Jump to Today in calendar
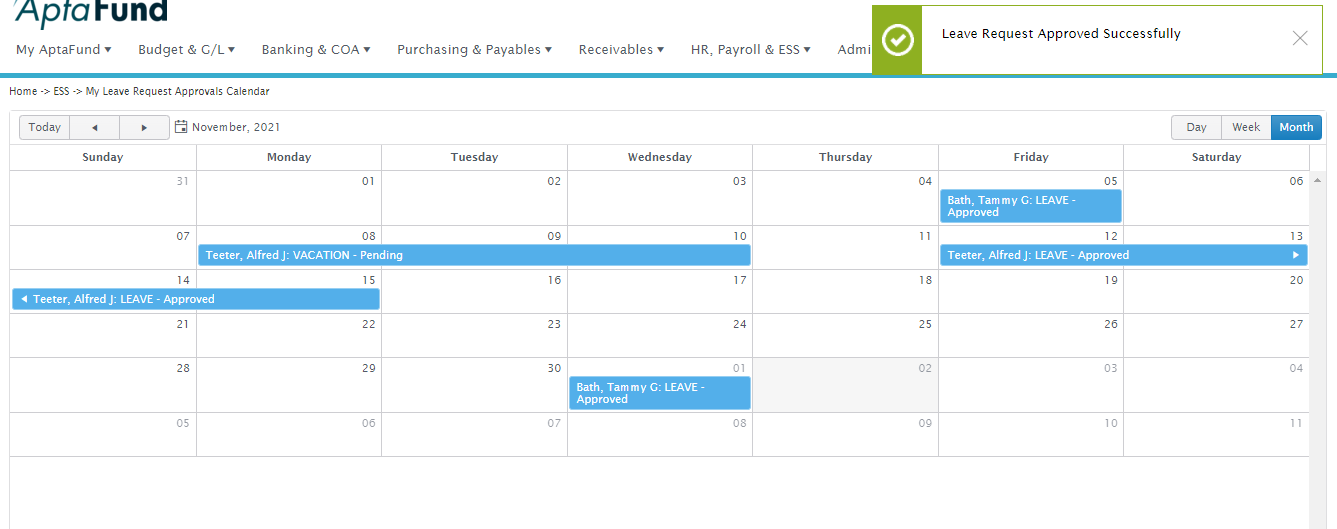This screenshot has height=529, width=1337. [x=45, y=127]
